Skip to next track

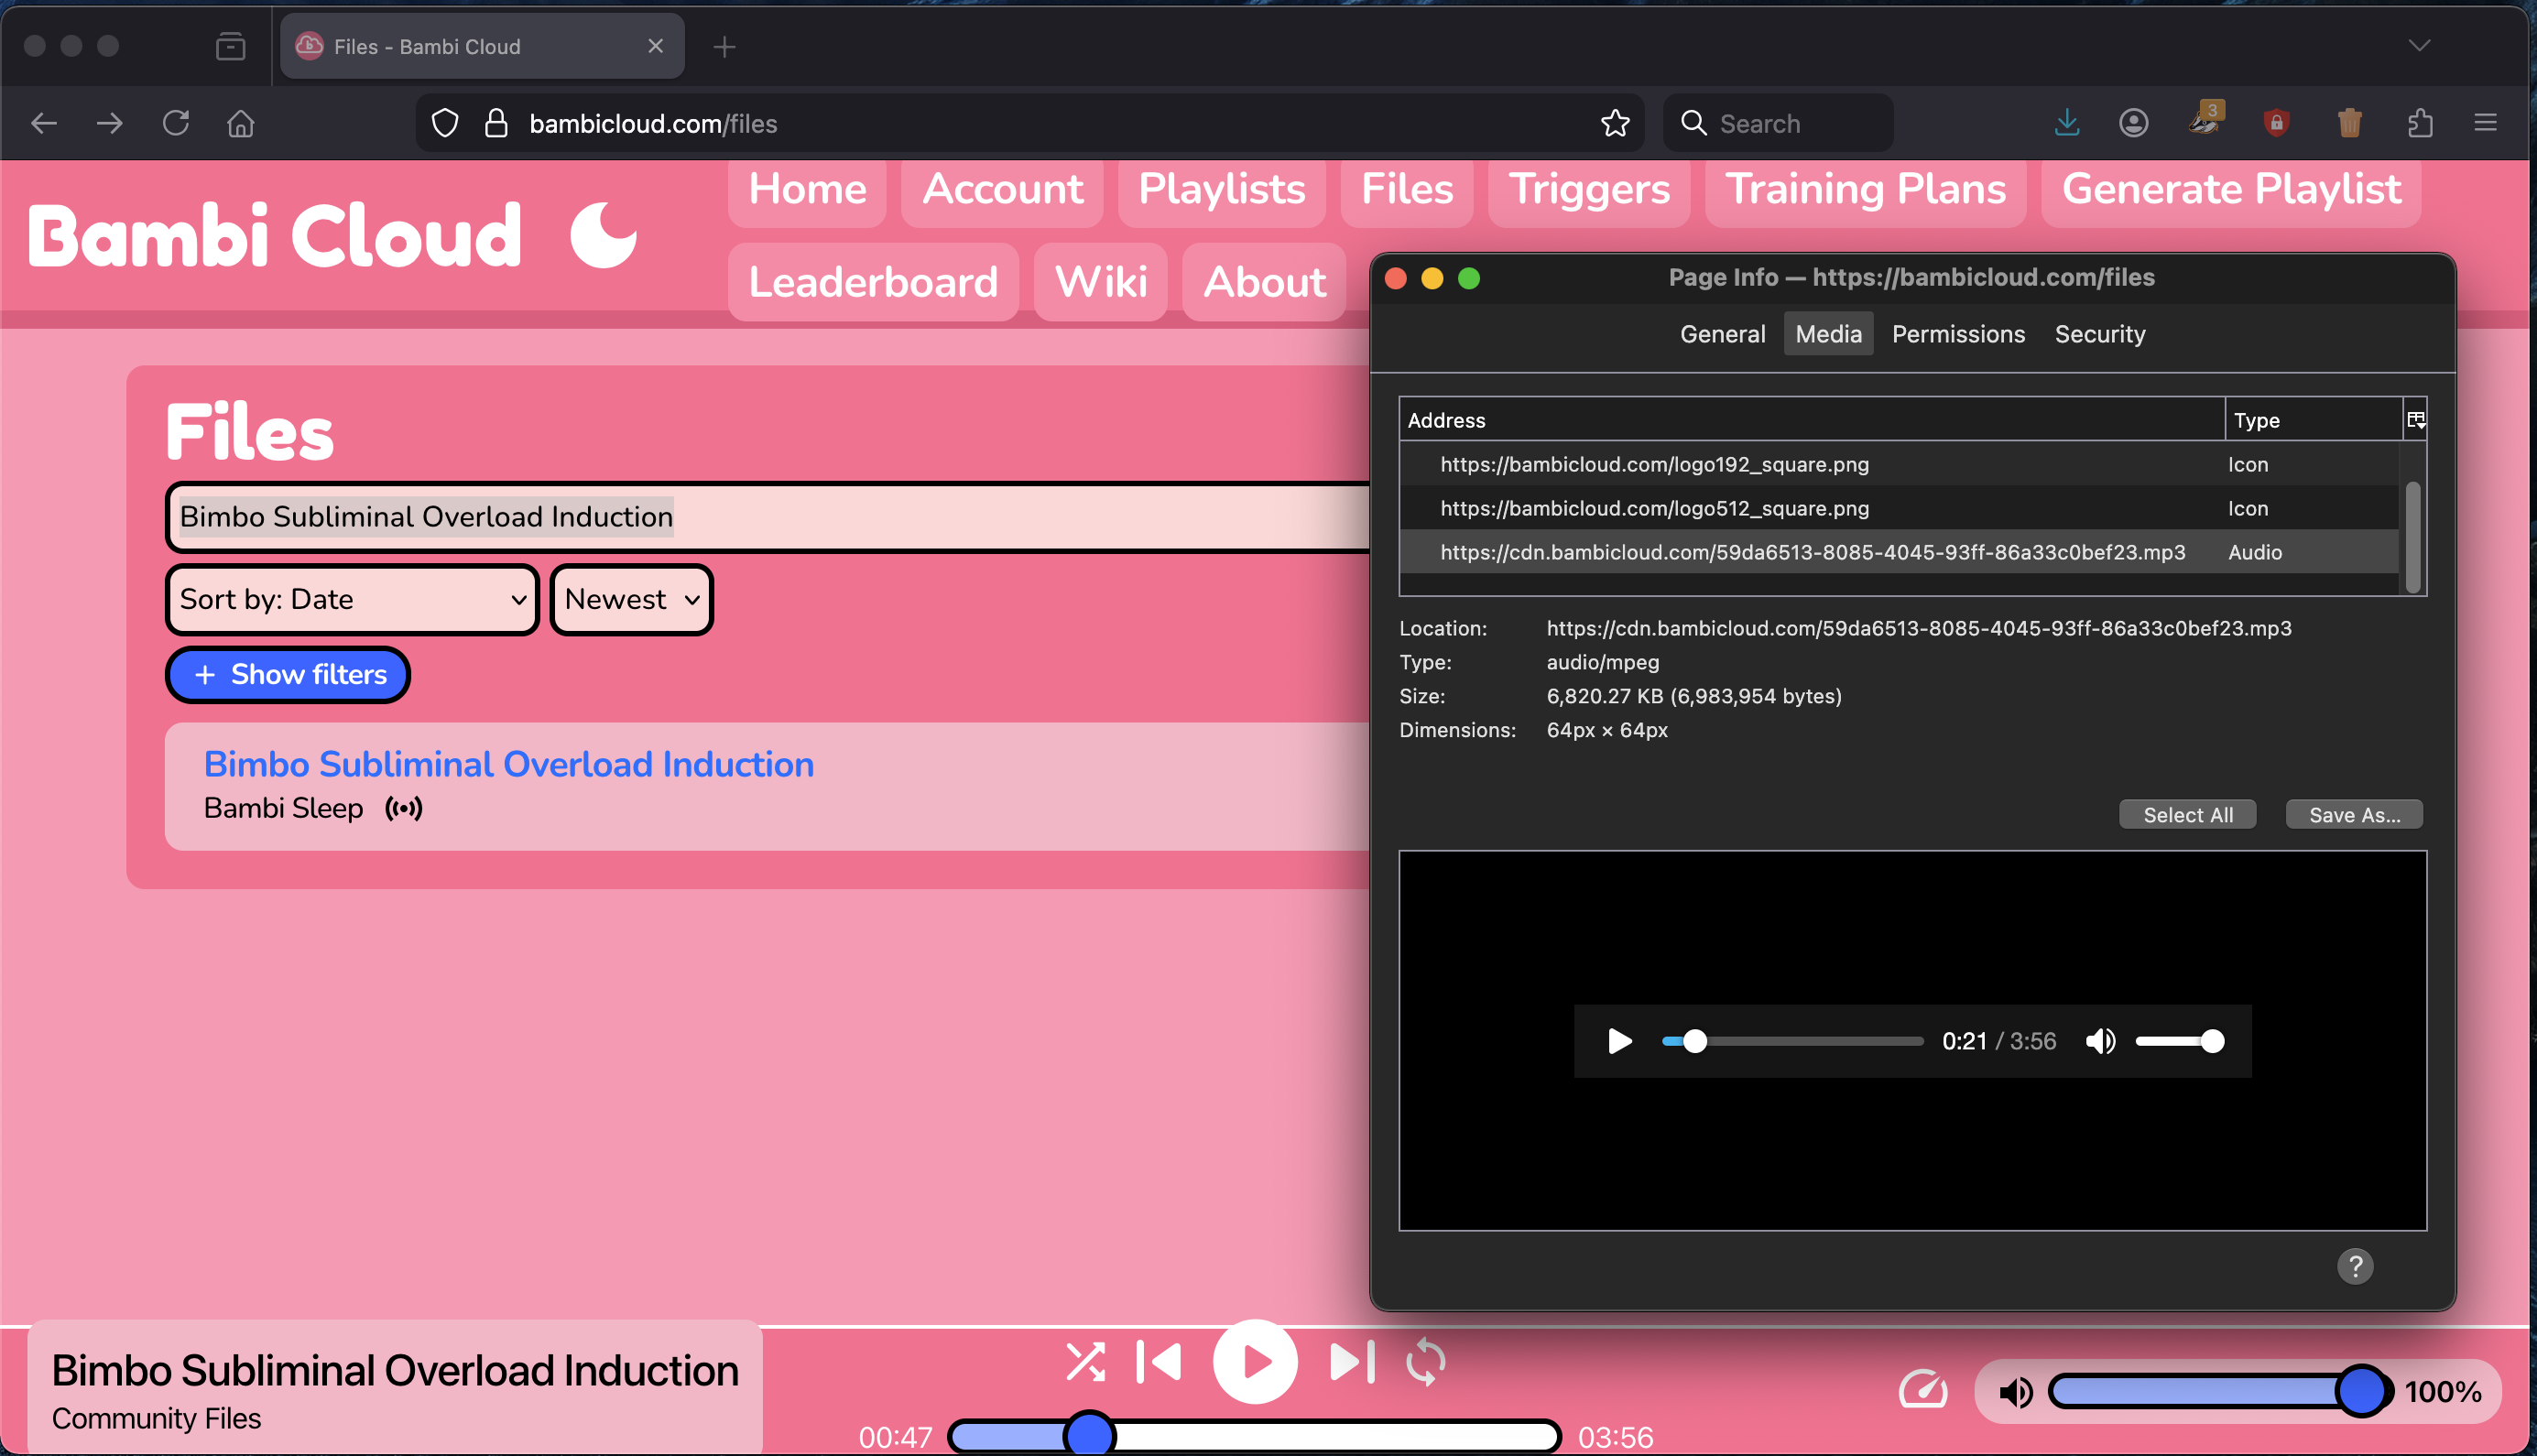(x=1351, y=1362)
